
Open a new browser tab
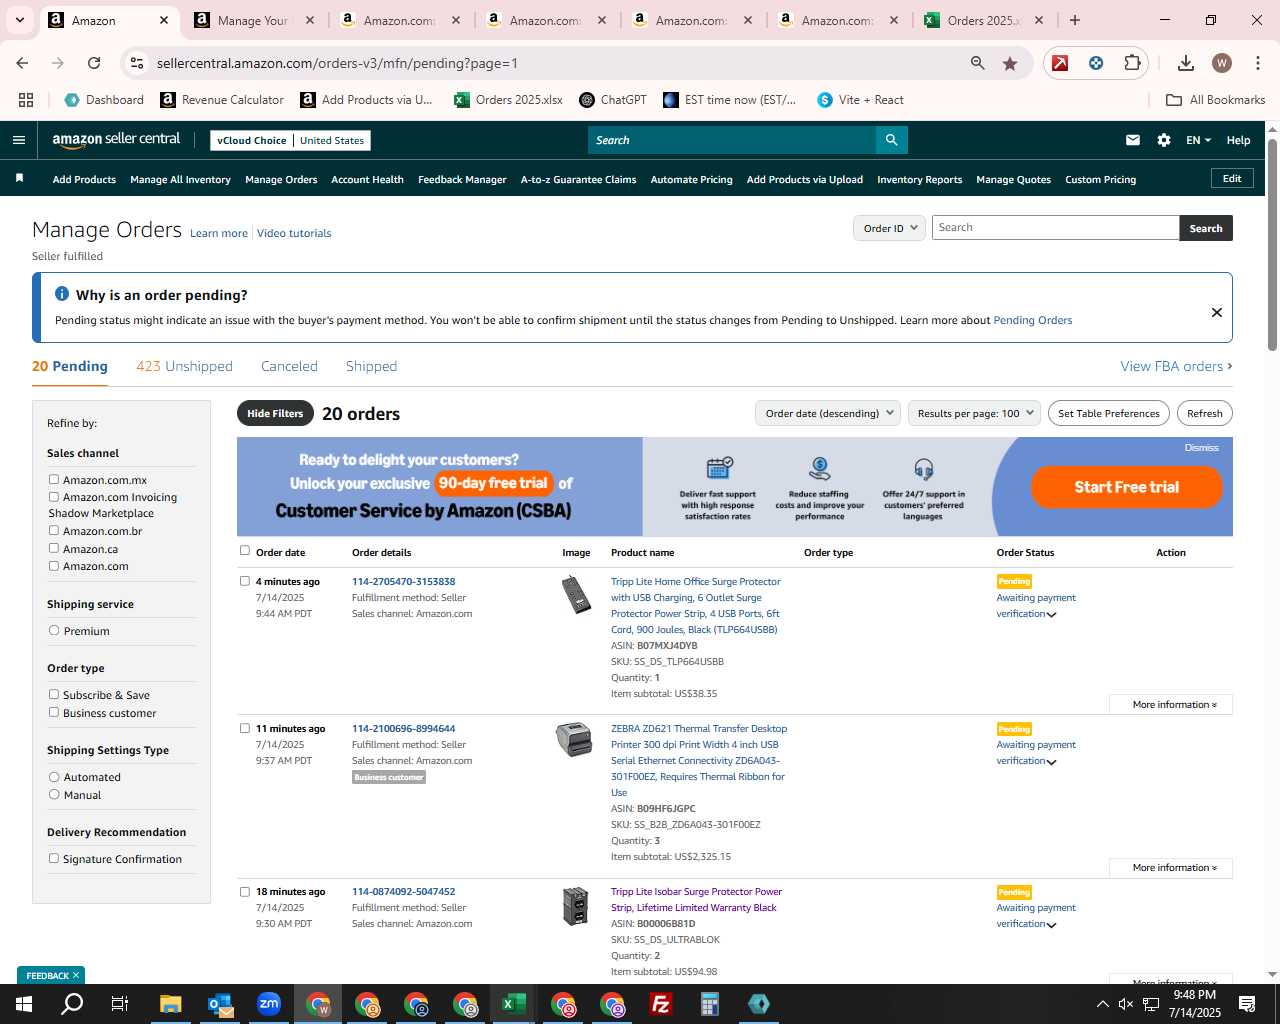click(x=1075, y=20)
